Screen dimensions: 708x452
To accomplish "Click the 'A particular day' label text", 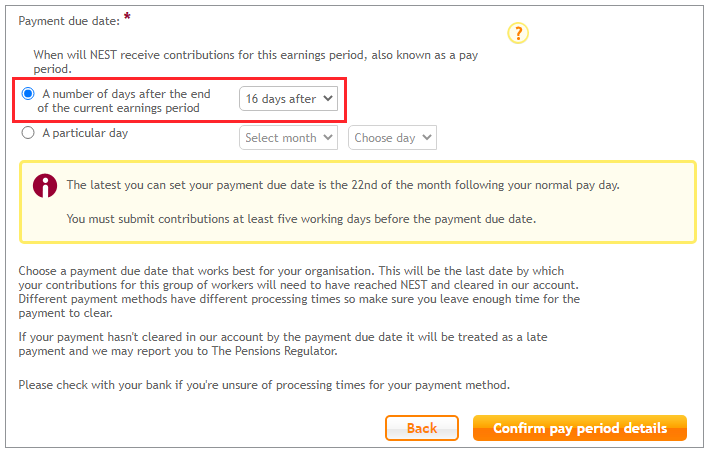I will (85, 133).
